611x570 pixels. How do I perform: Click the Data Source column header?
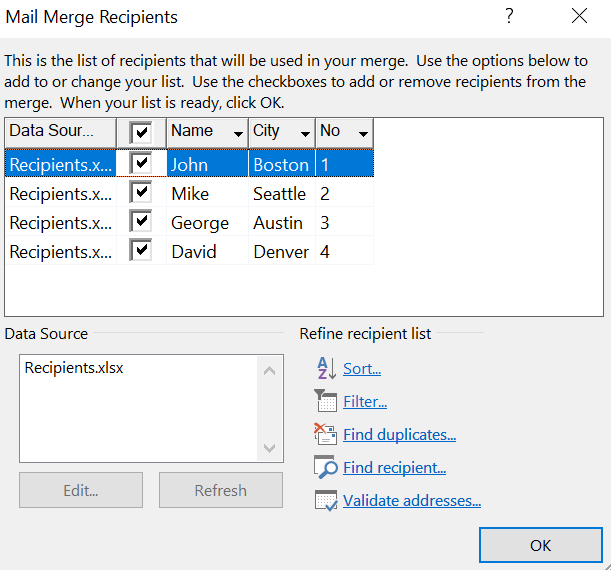point(59,131)
